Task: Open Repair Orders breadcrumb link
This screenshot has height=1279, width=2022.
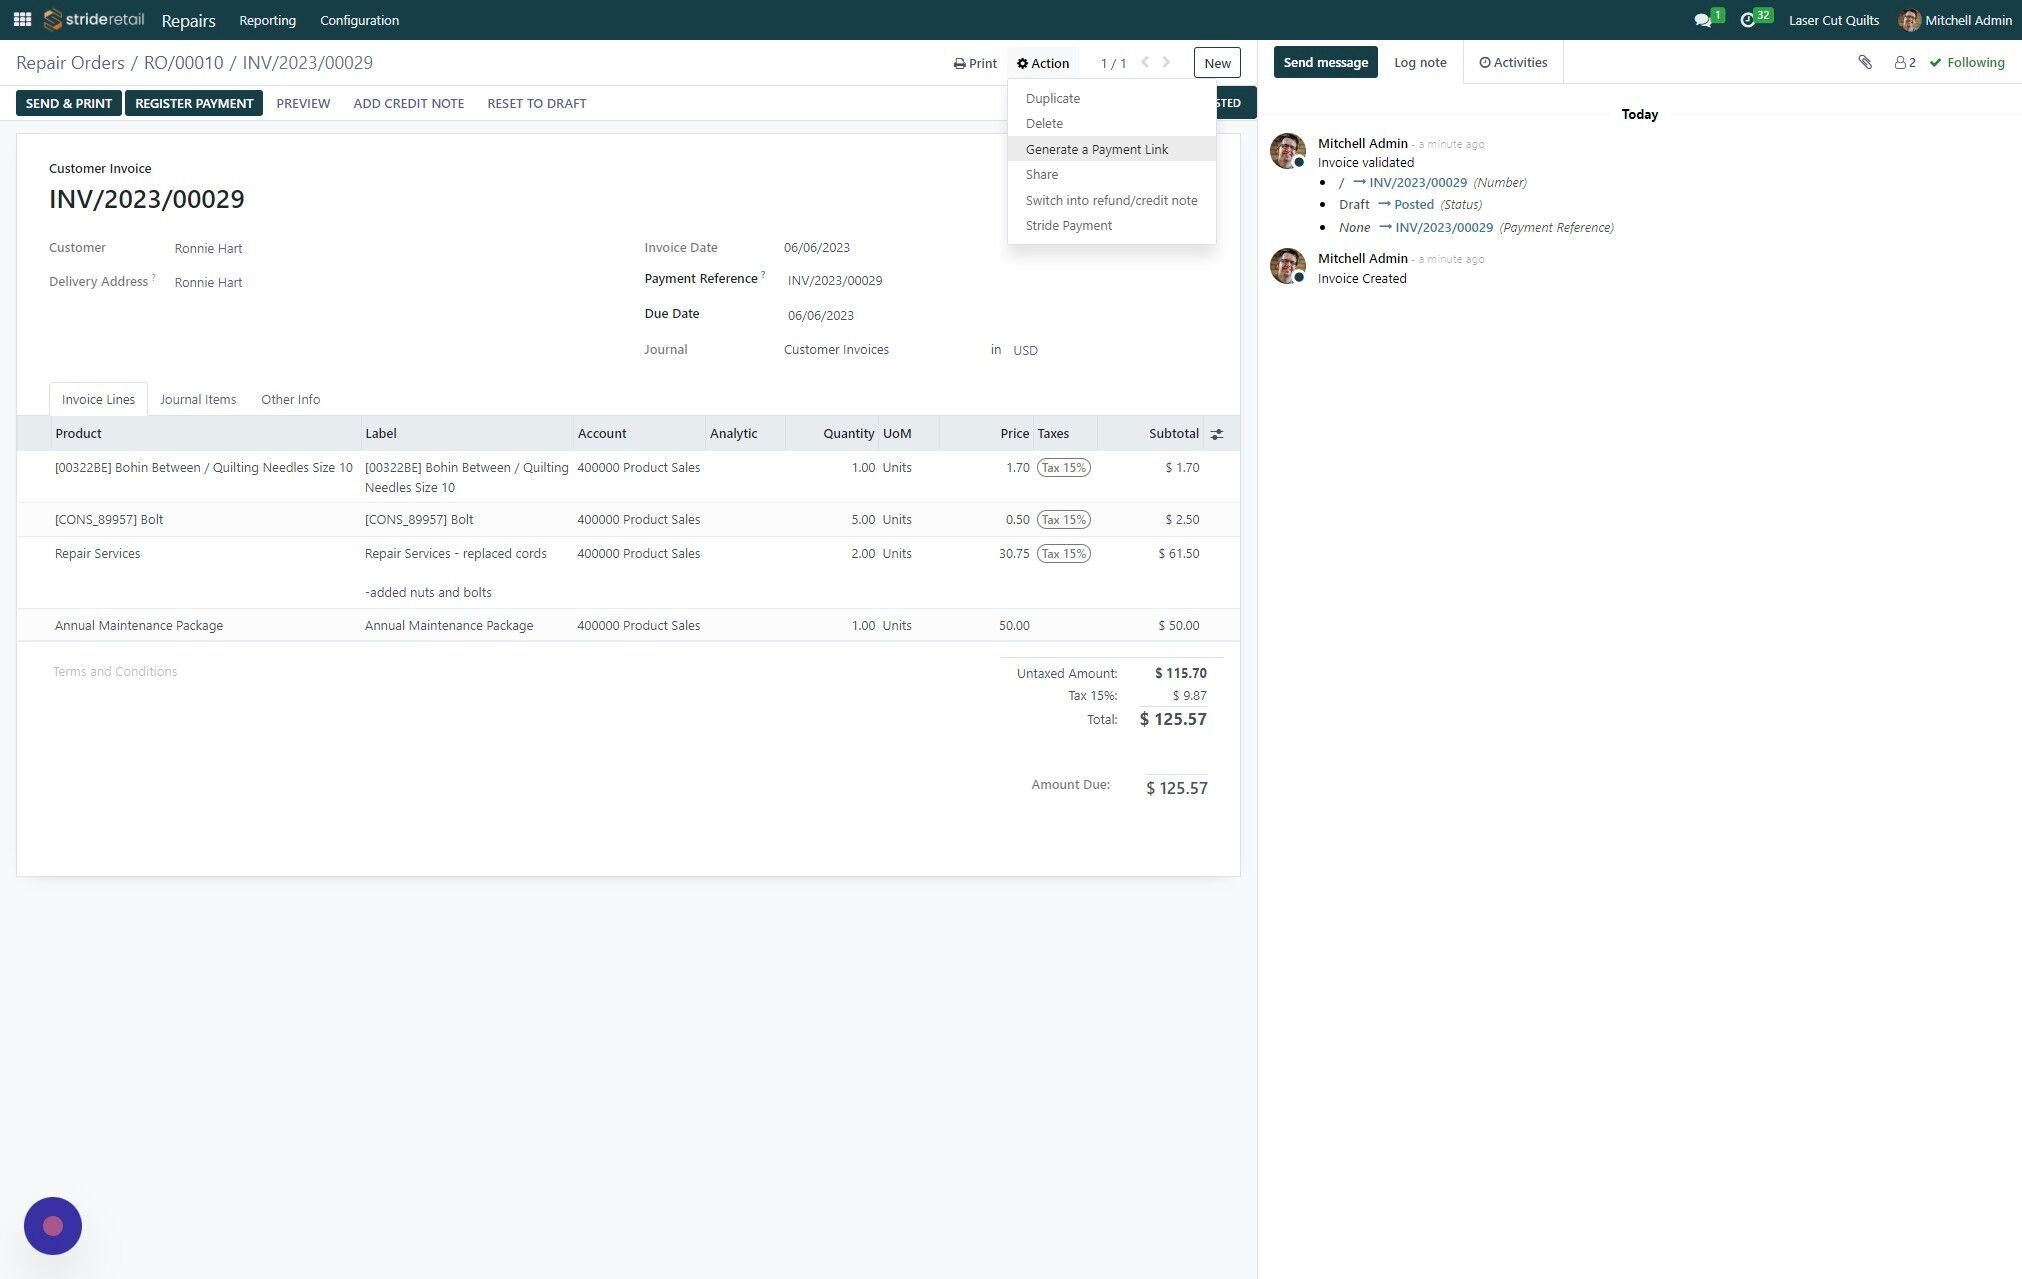Action: [x=70, y=62]
